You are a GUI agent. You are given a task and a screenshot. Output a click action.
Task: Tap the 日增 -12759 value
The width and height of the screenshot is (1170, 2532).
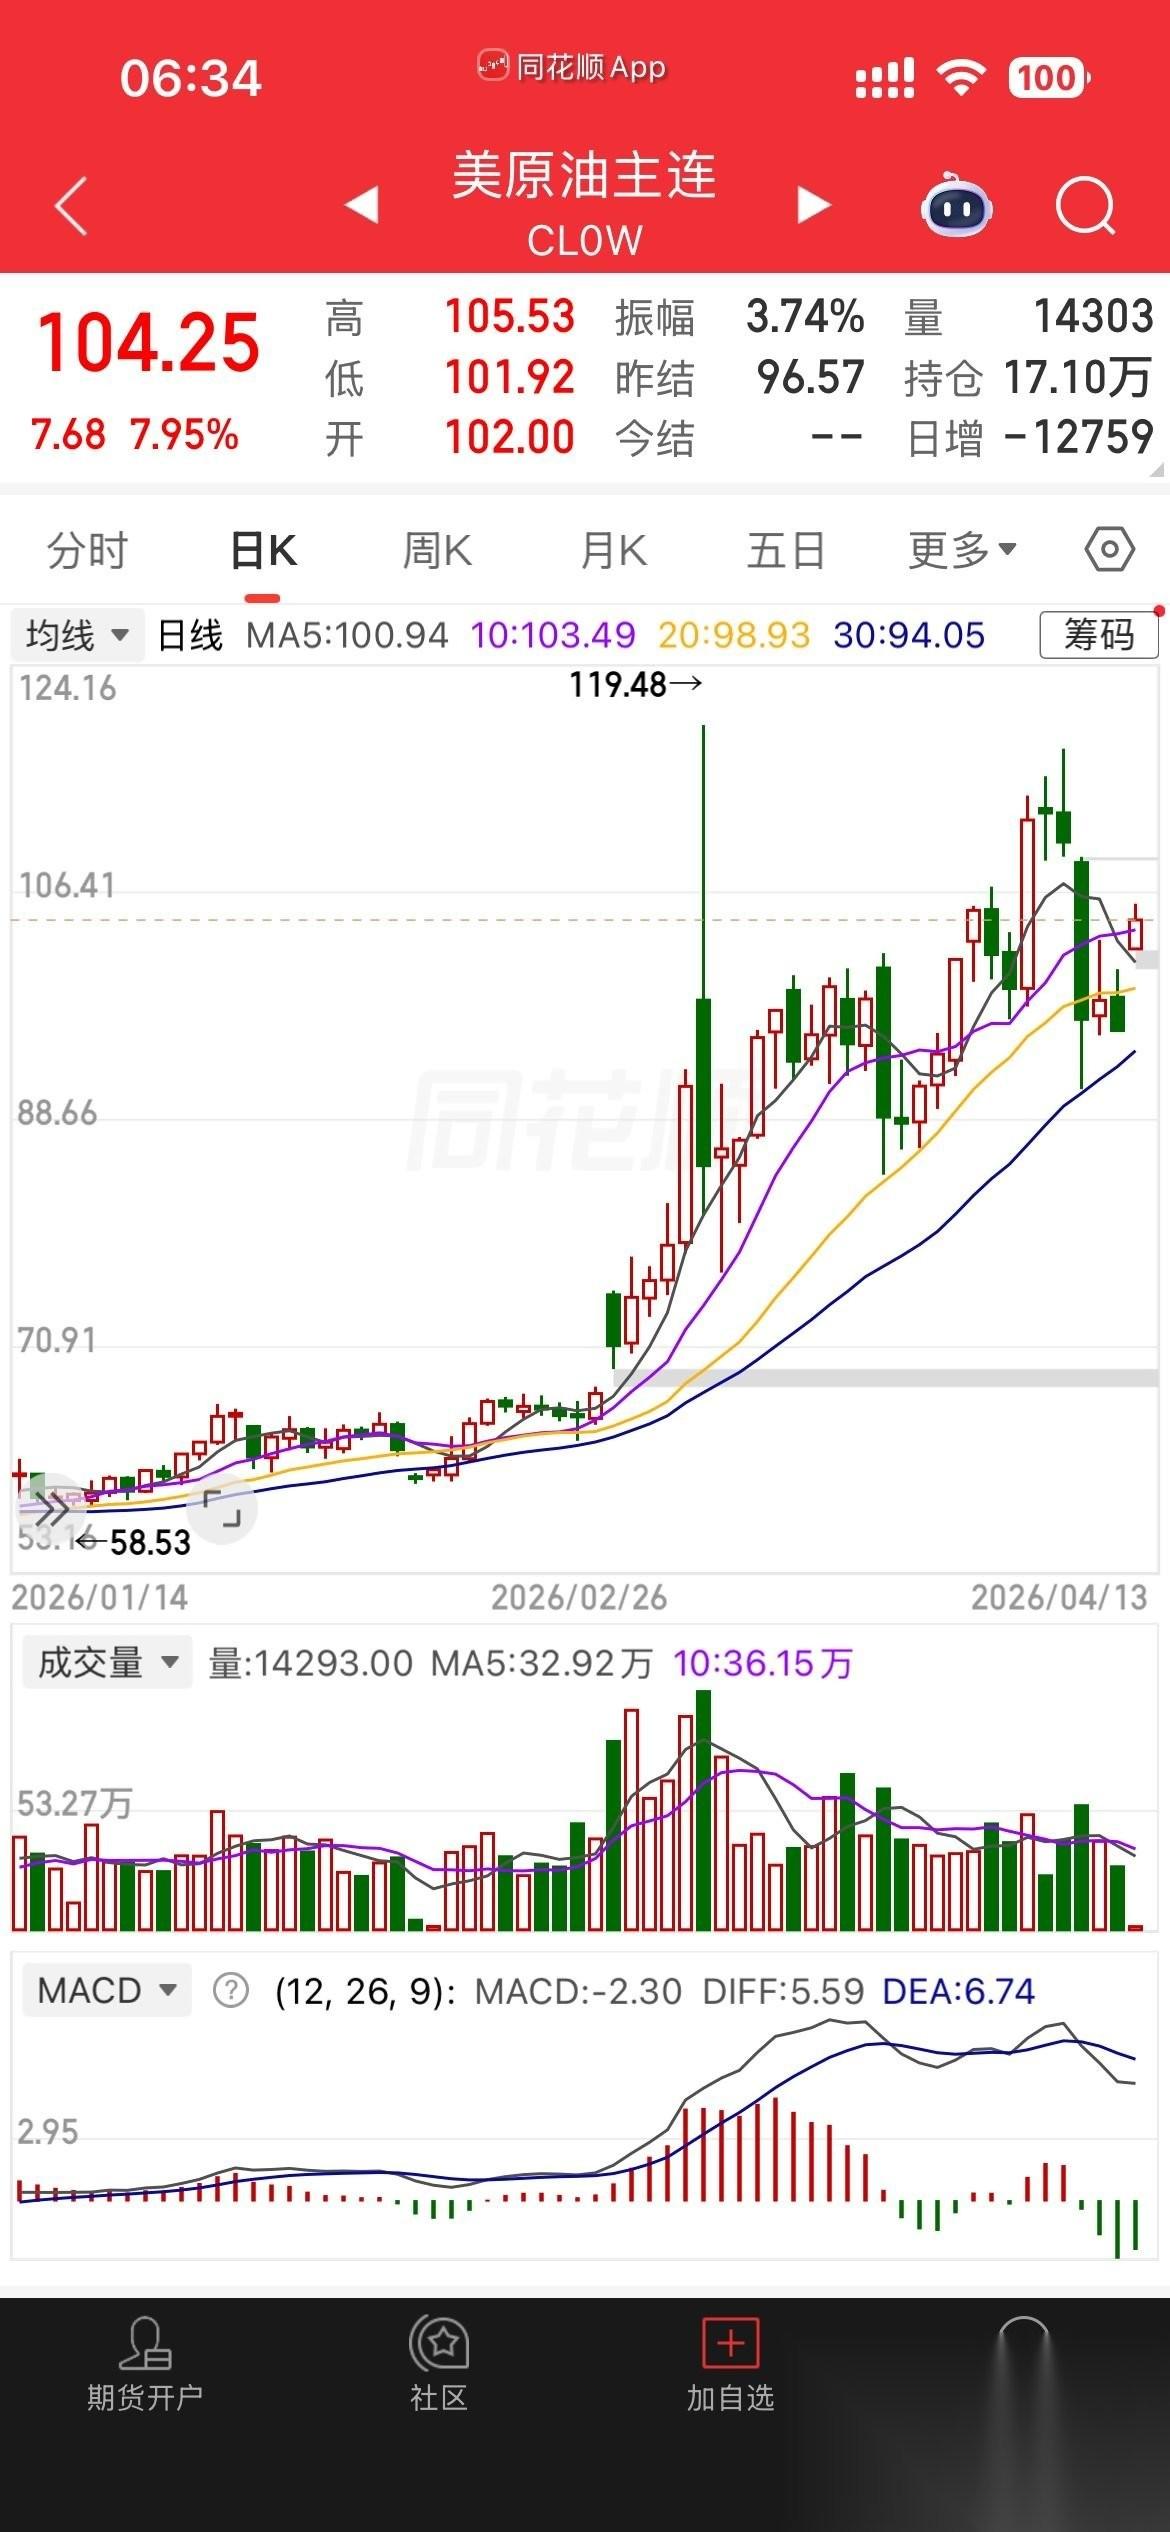tap(1079, 438)
